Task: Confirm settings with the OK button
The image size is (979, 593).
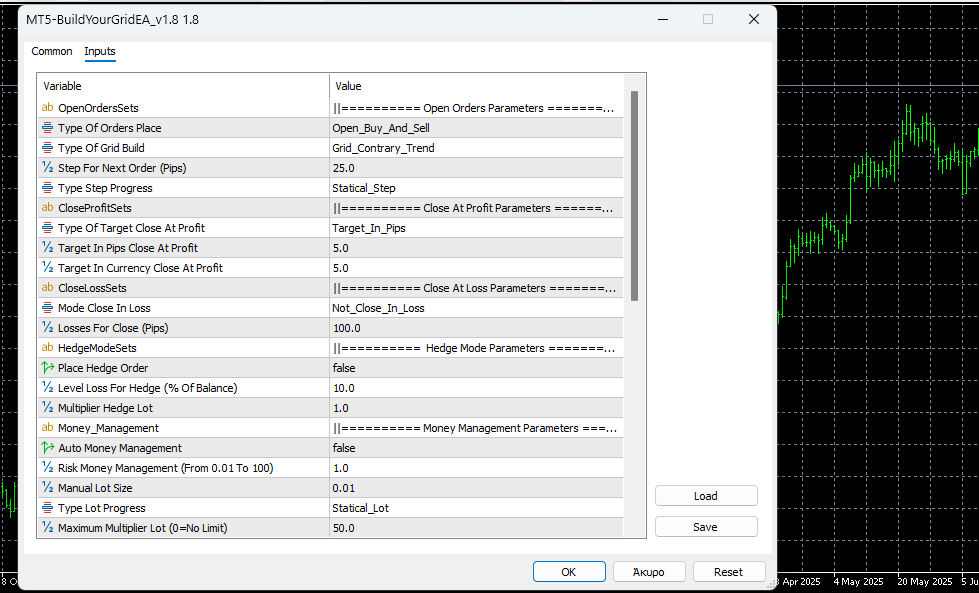Action: 569,572
